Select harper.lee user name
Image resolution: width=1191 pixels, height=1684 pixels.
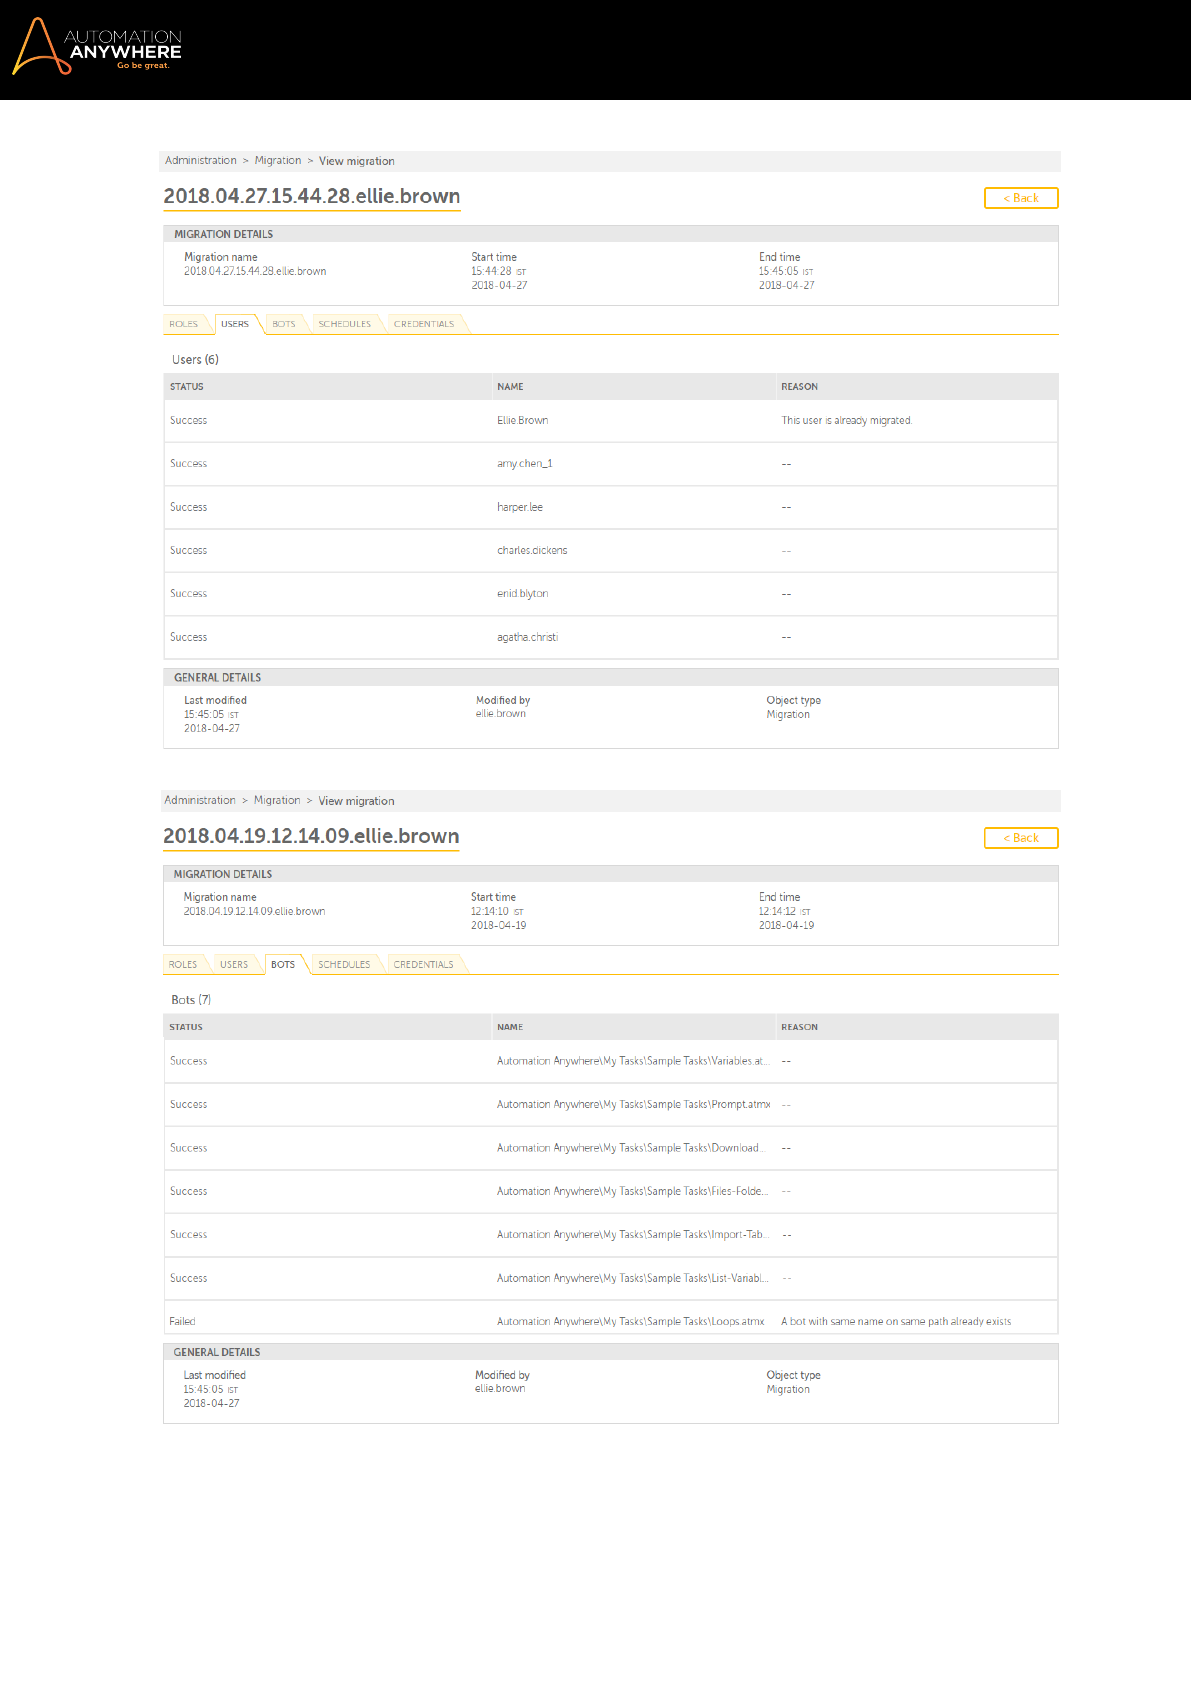(520, 508)
